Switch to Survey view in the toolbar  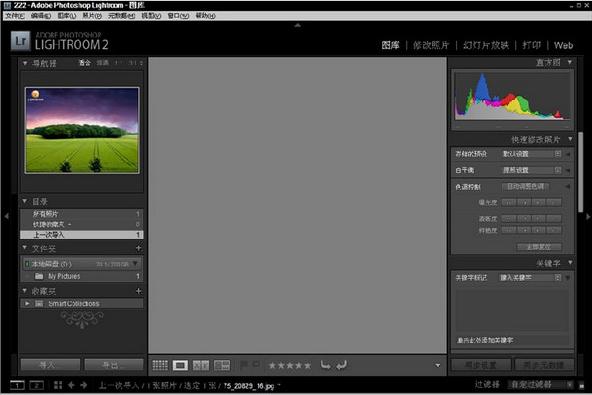(x=222, y=365)
